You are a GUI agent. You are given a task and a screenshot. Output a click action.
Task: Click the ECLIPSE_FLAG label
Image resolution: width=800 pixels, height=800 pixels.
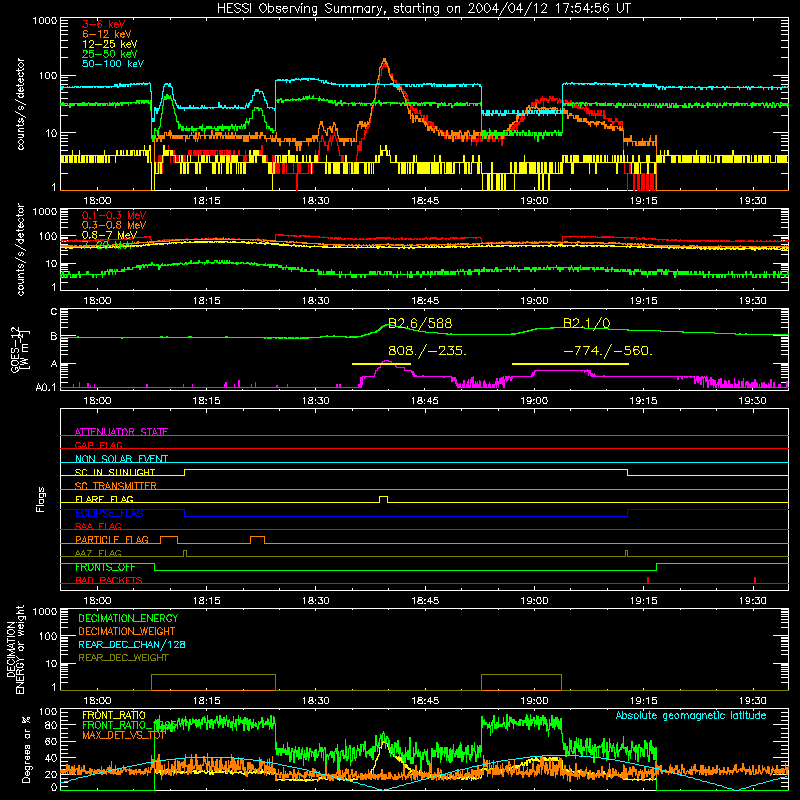click(x=109, y=513)
